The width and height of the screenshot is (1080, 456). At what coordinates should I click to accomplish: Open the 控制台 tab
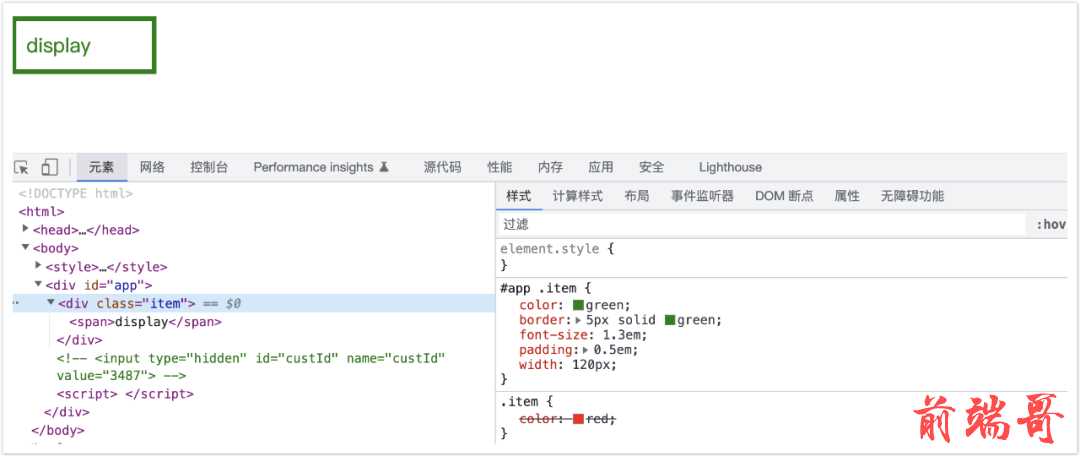[209, 167]
